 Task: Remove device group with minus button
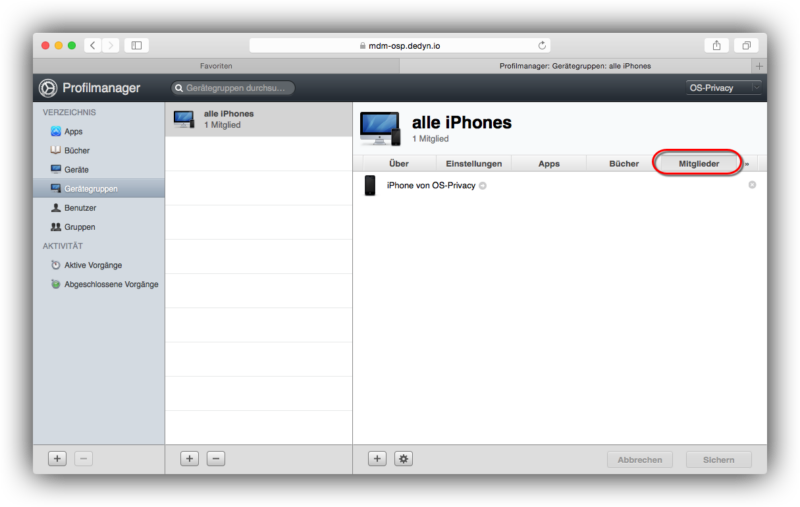[216, 459]
